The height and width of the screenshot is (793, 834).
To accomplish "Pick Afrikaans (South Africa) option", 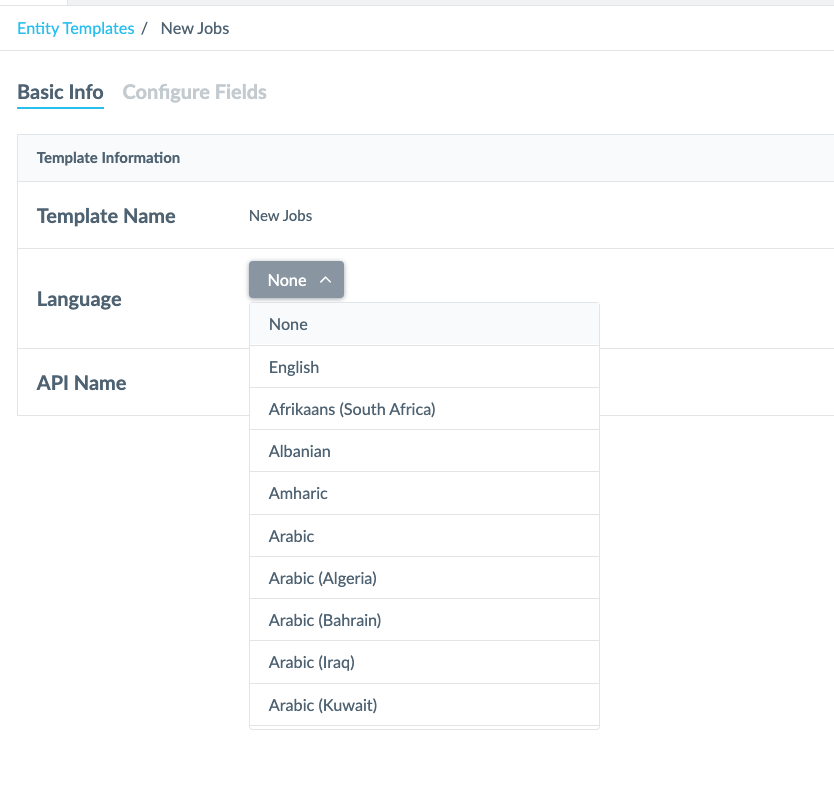I will pyautogui.click(x=424, y=409).
